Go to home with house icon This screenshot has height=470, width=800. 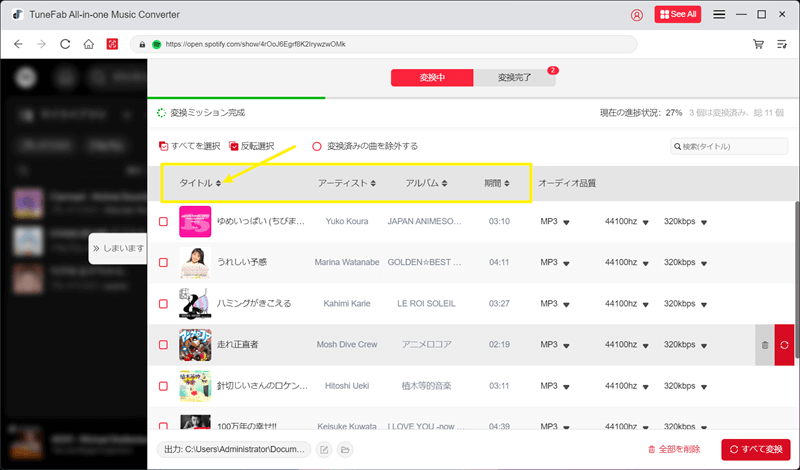click(x=88, y=44)
